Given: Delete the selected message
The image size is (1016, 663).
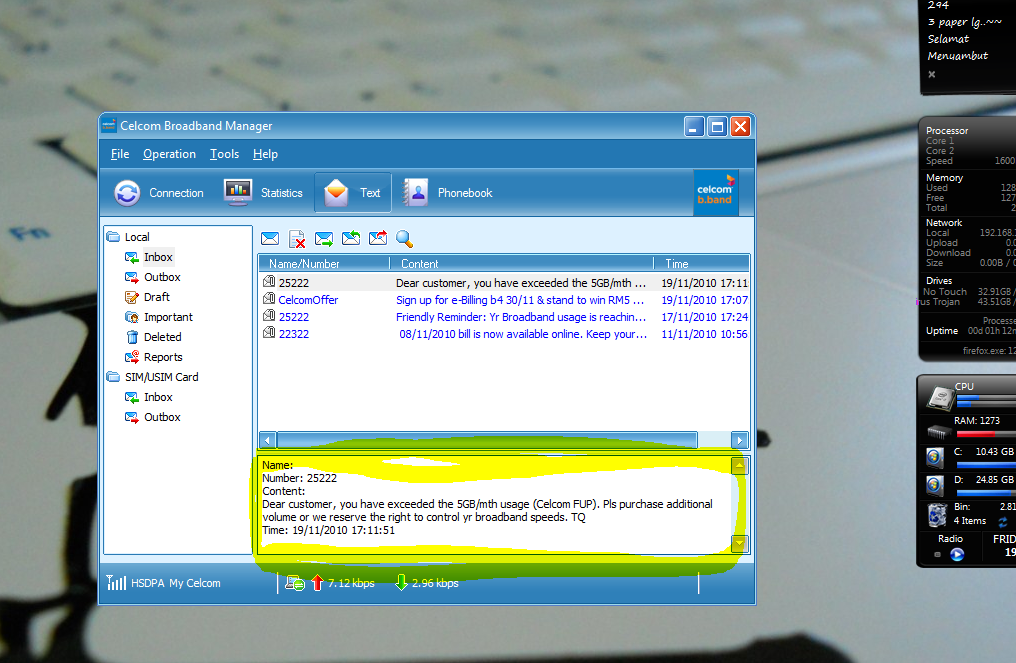Looking at the screenshot, I should coord(297,238).
